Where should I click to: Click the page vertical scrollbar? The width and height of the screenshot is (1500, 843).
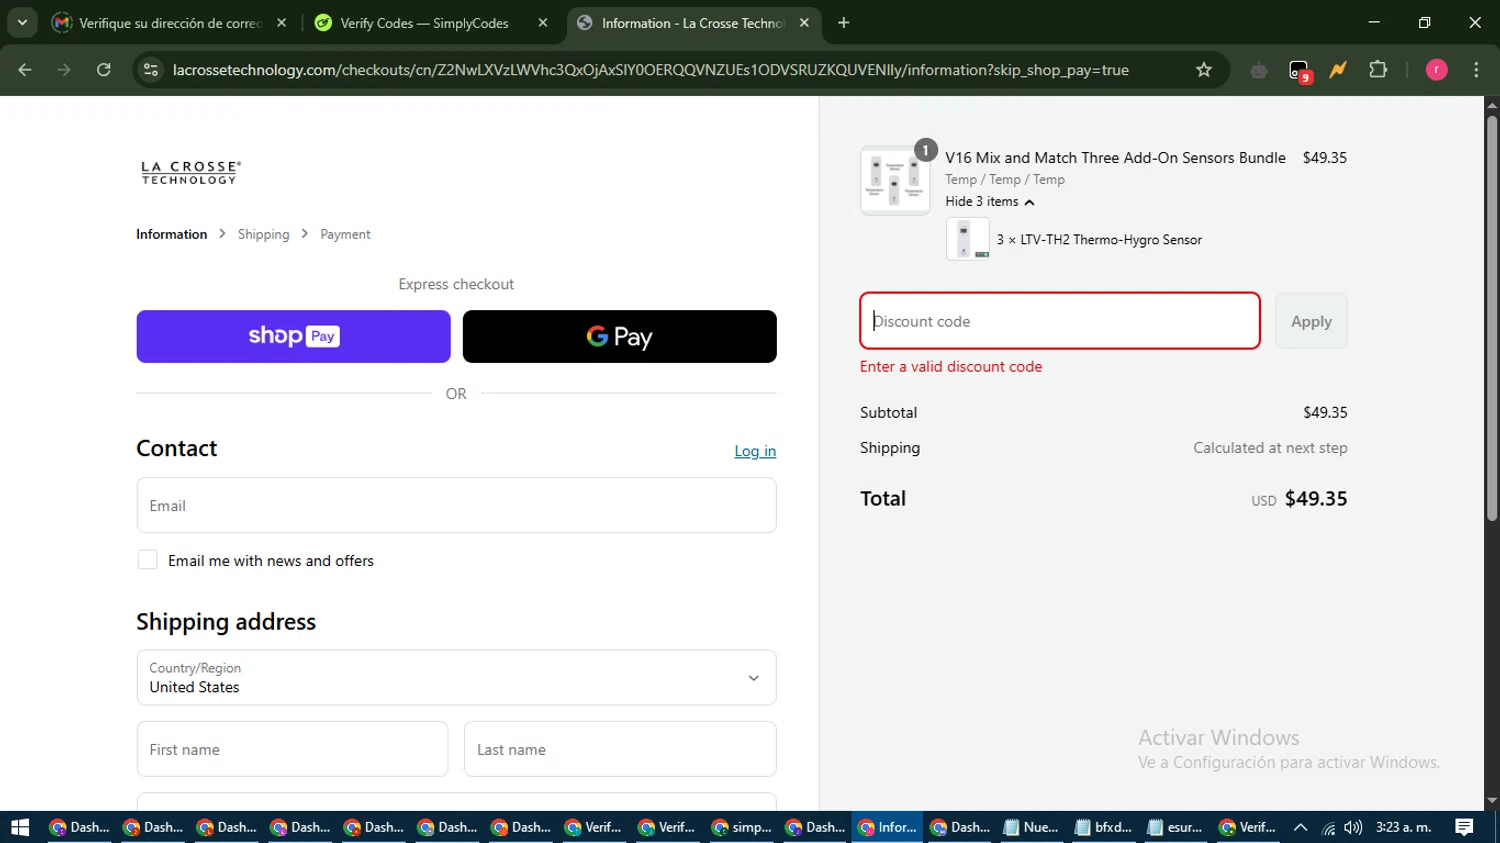point(1491,318)
